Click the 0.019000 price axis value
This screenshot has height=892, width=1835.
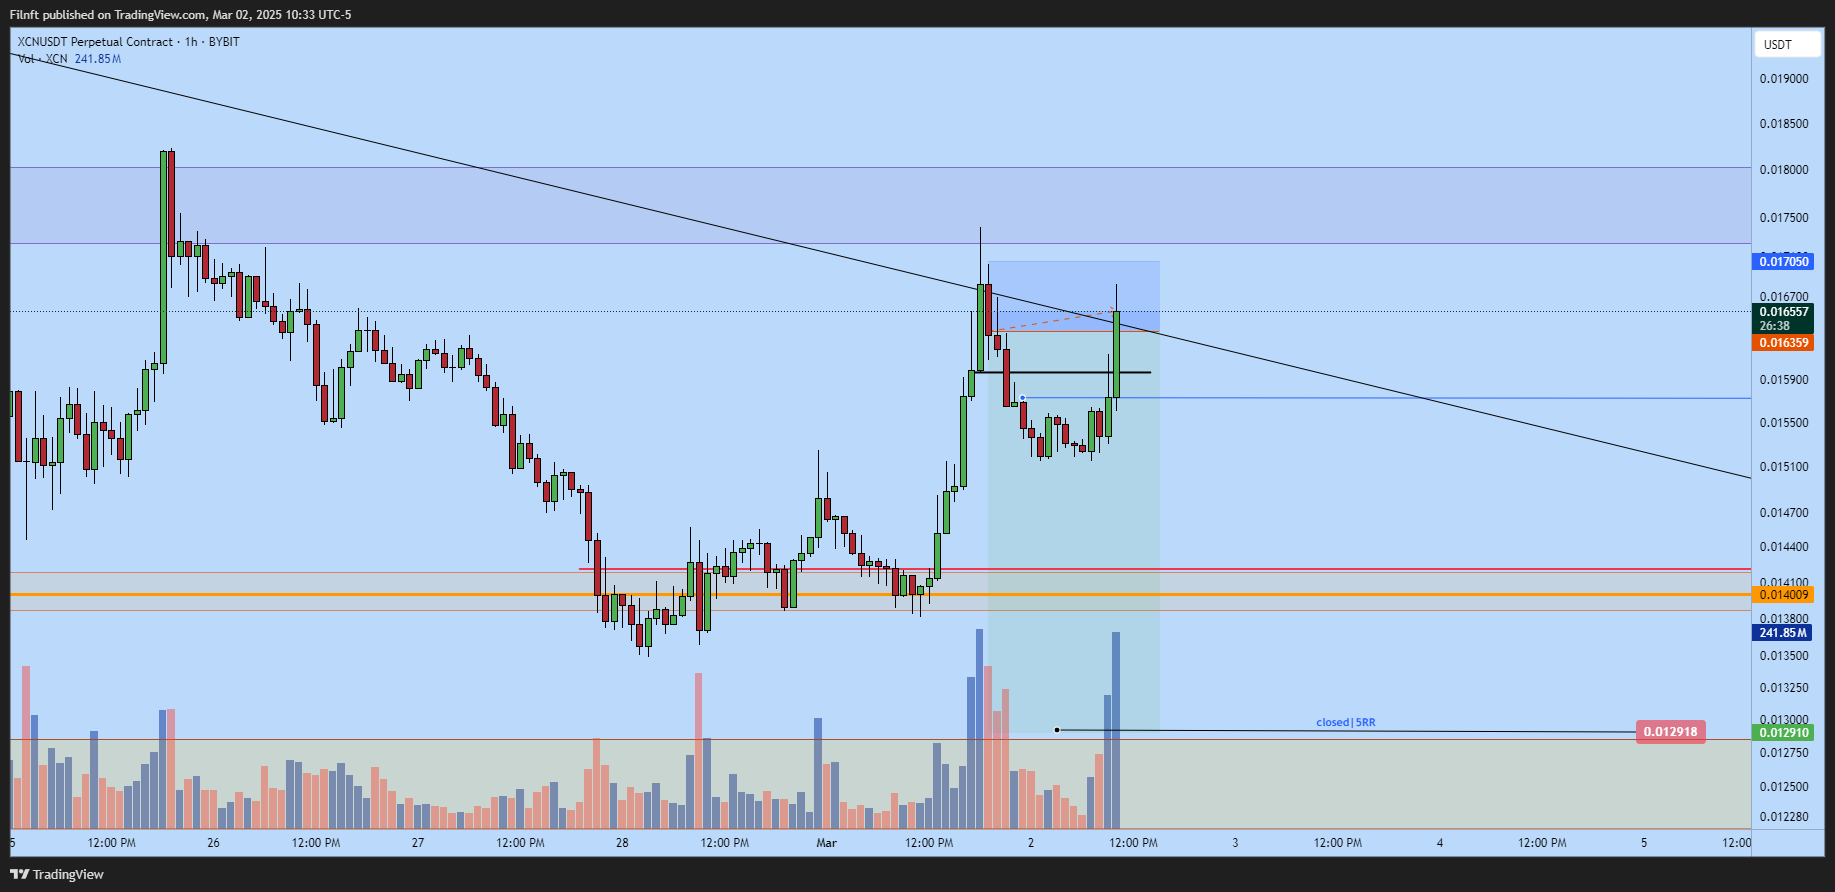1784,79
